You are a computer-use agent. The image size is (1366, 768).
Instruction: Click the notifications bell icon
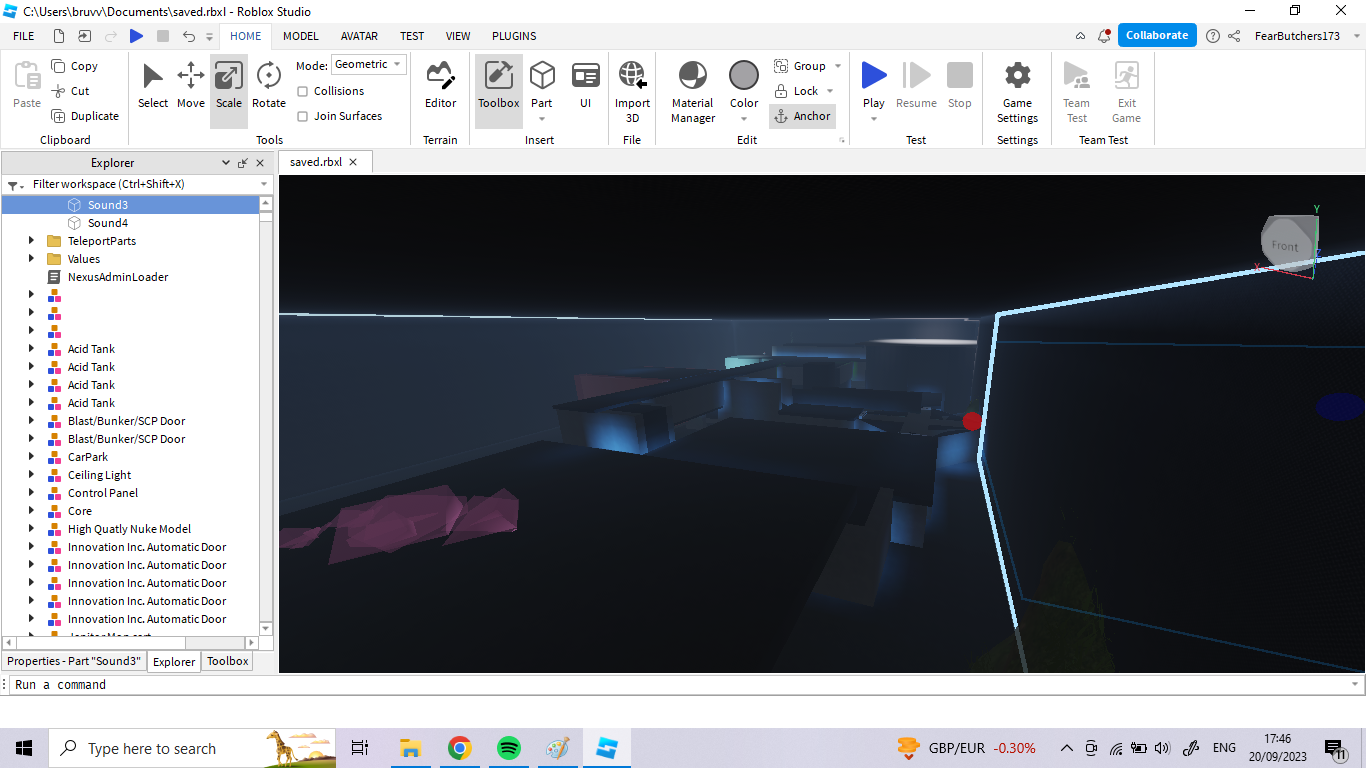tap(1104, 36)
